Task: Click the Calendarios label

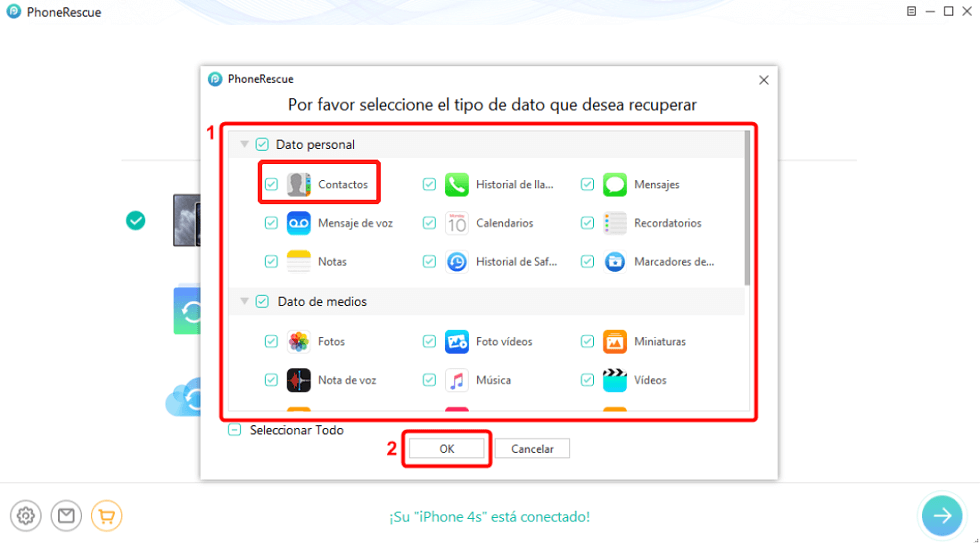Action: point(504,223)
